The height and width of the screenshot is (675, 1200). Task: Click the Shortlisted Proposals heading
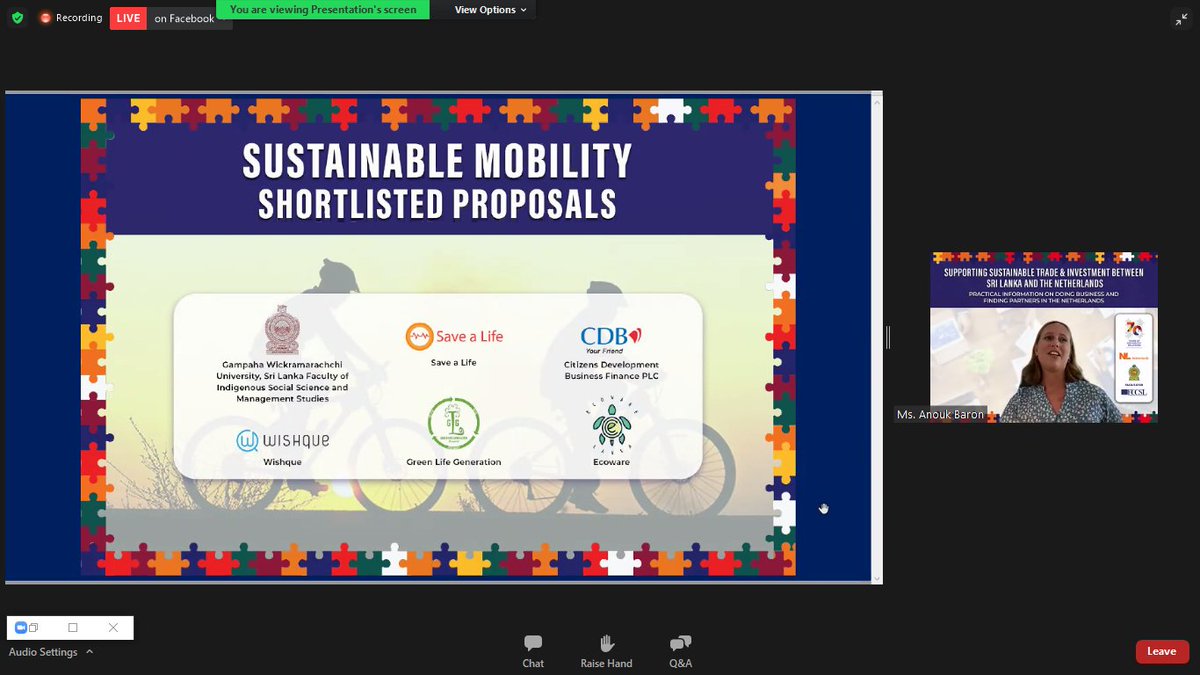coord(437,204)
